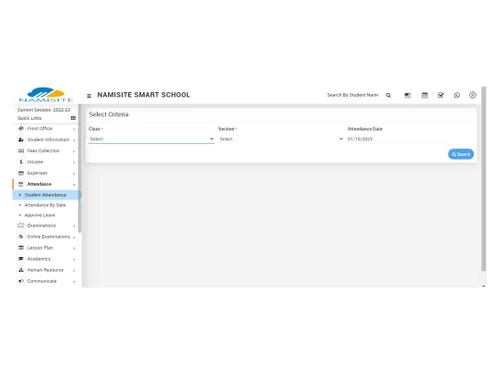Viewport: 500px width, 375px height.
Task: Open the Human Resource menu
Action: click(x=45, y=270)
